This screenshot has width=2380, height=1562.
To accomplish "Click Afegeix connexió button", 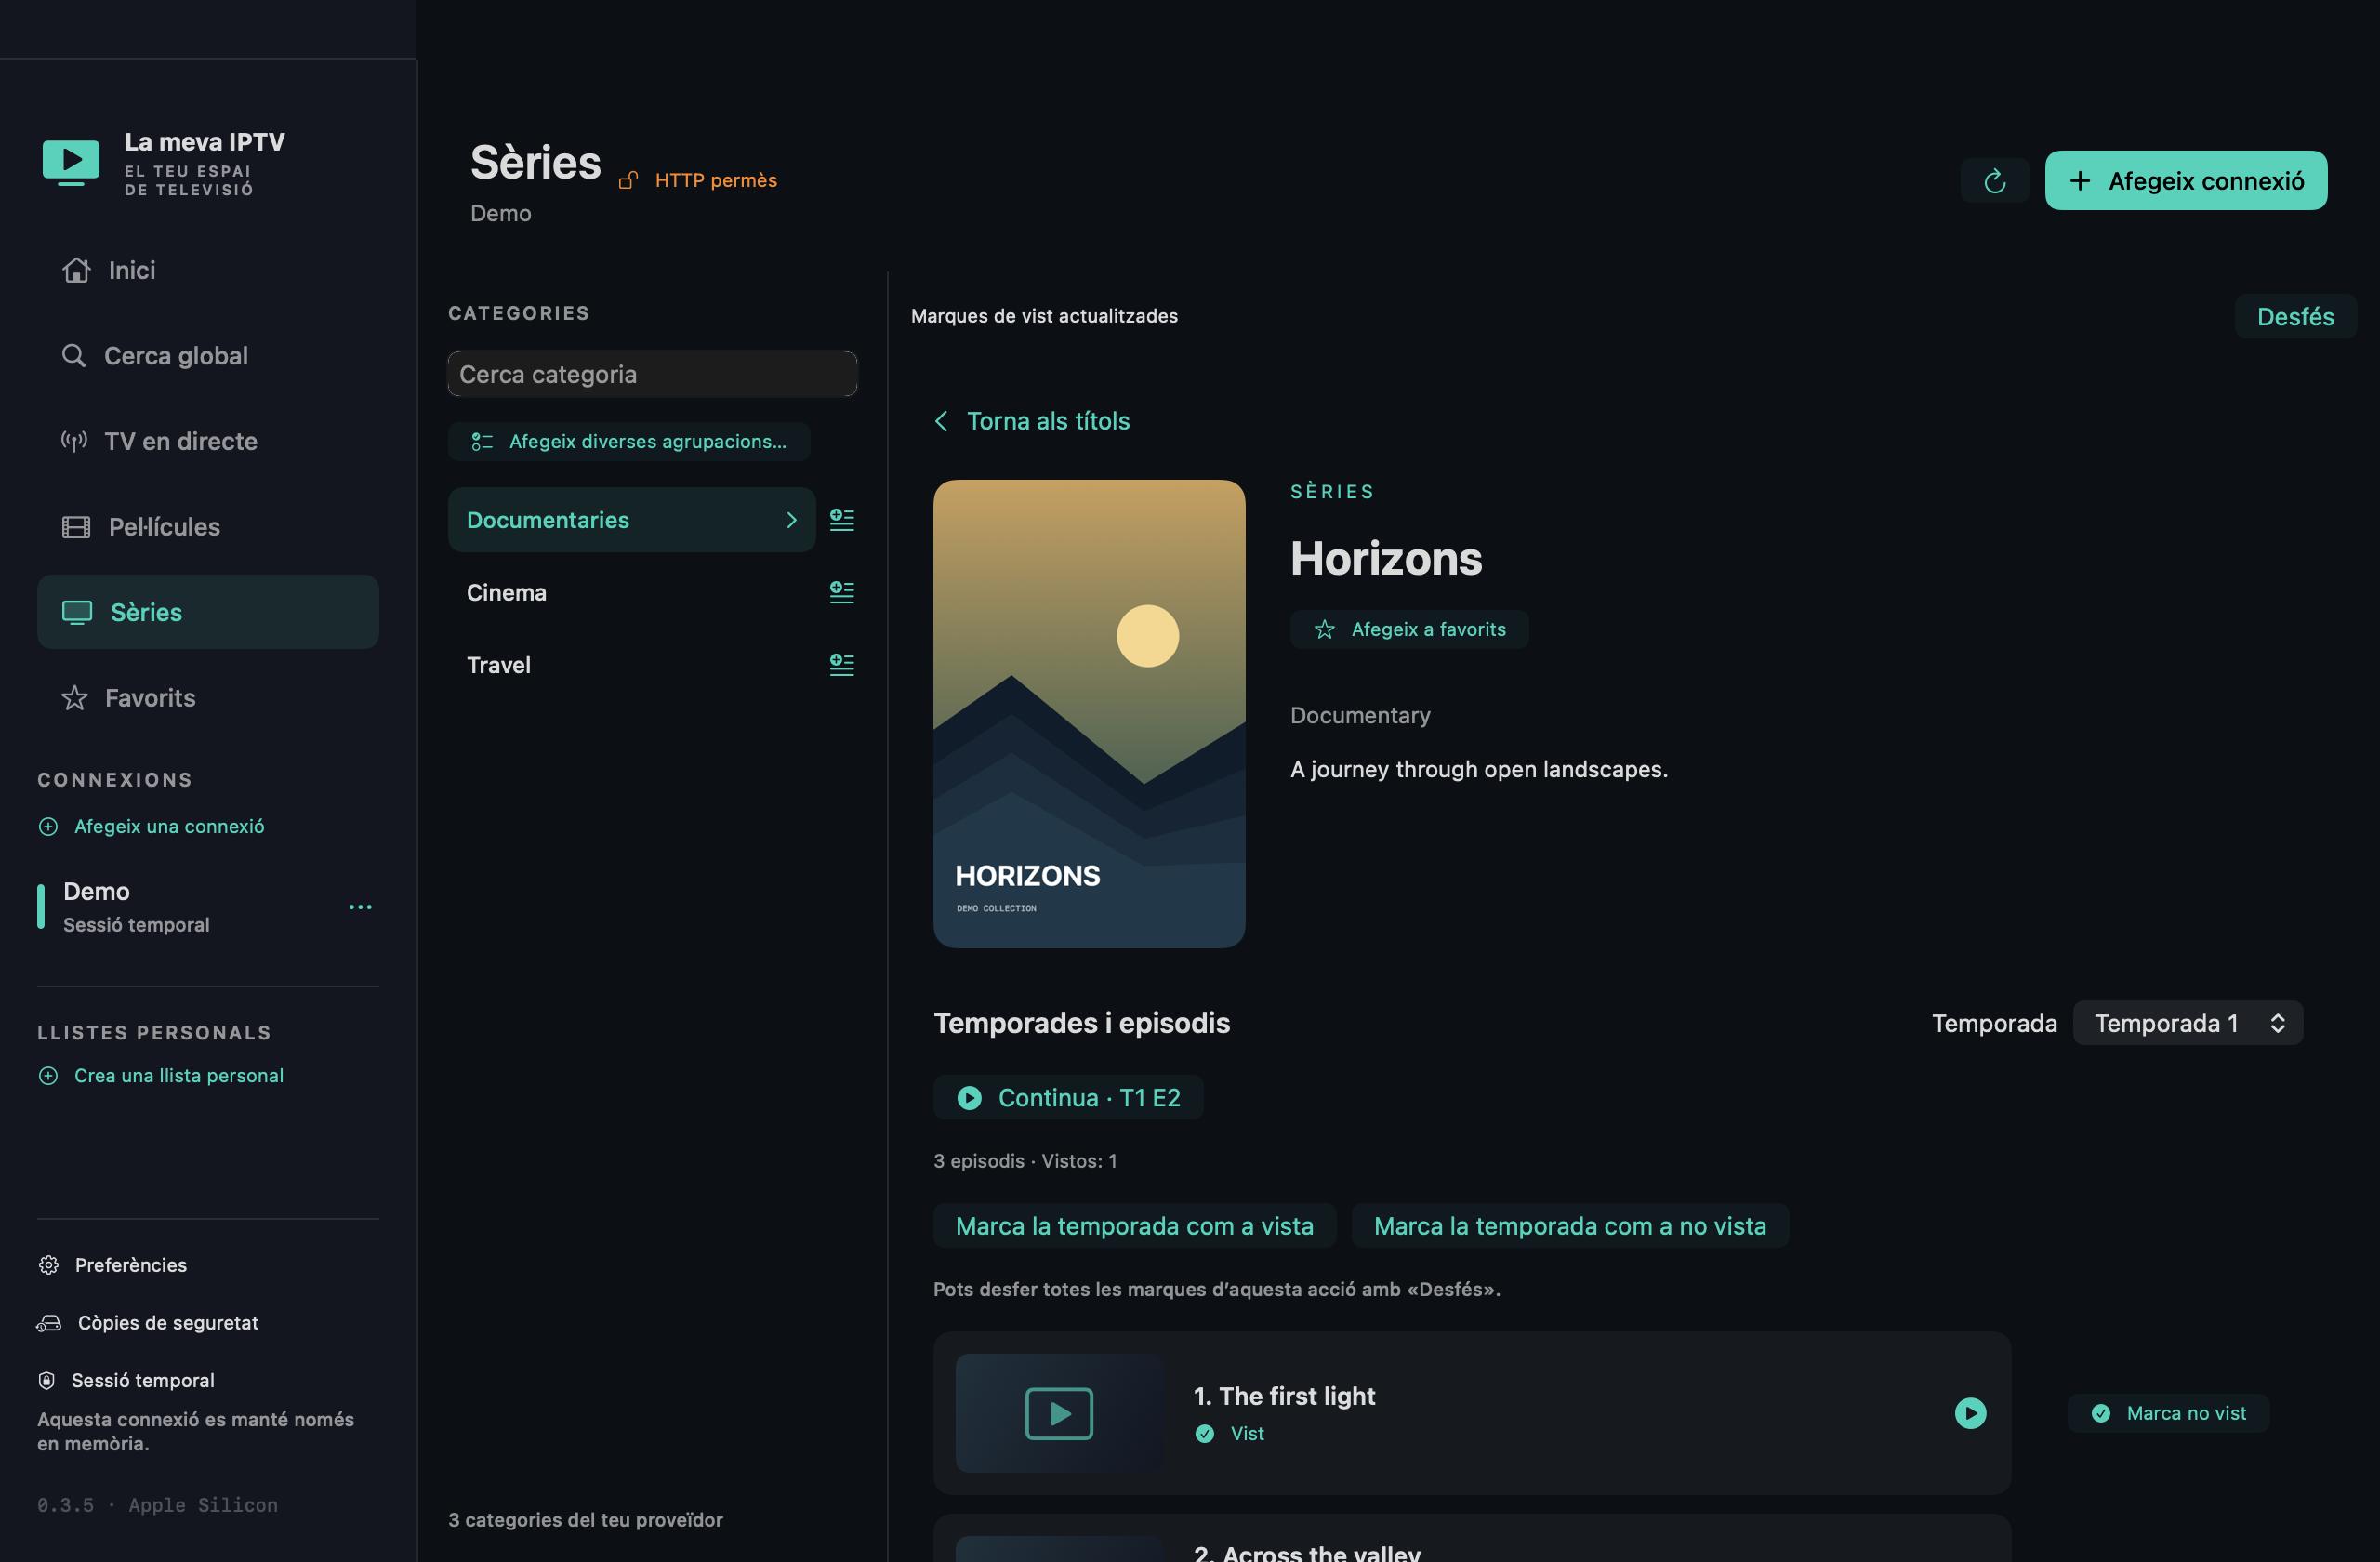I will pyautogui.click(x=2185, y=181).
